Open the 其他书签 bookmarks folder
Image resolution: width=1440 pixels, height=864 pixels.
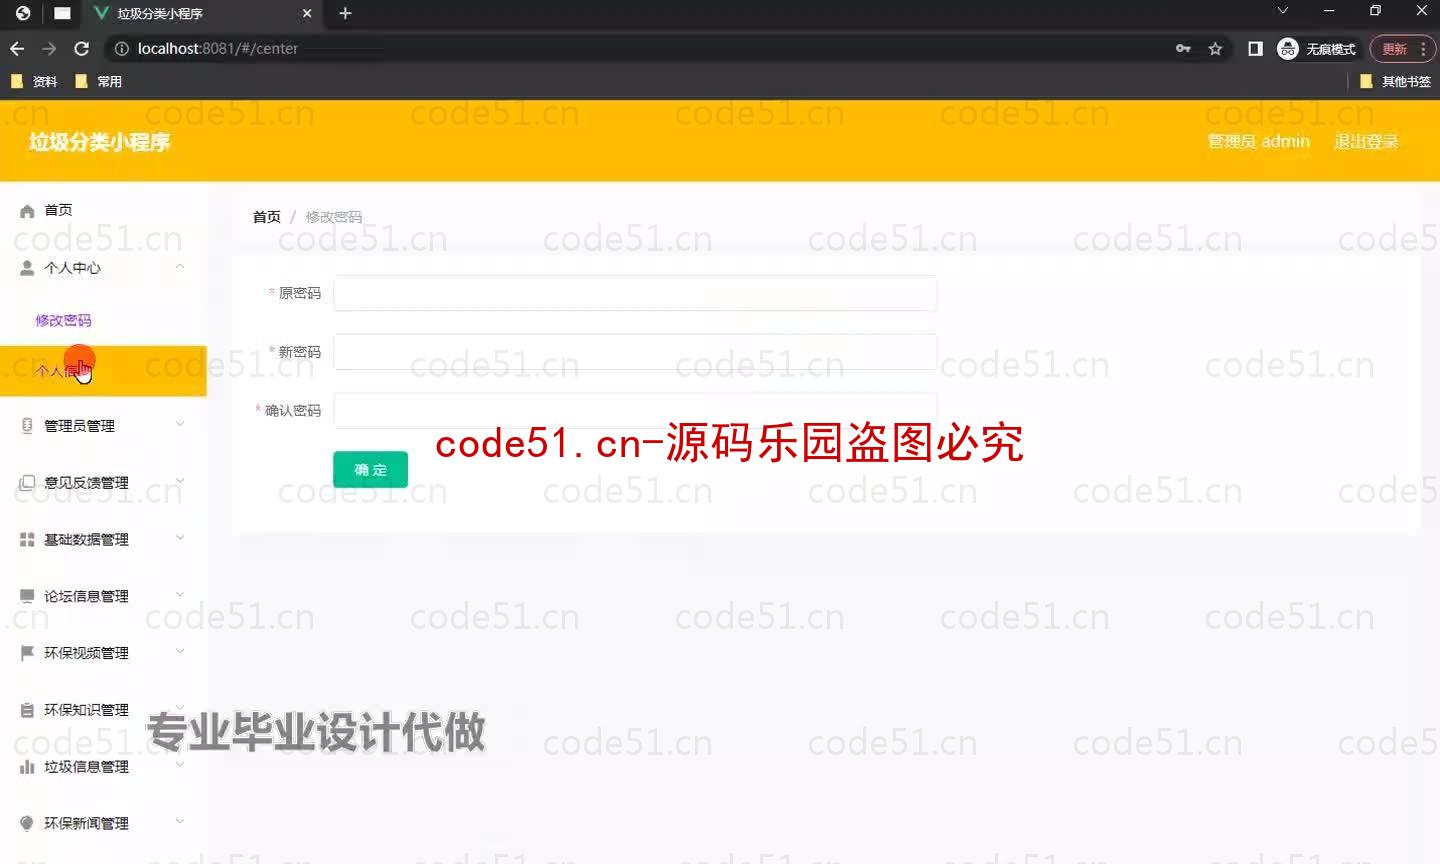pos(1396,81)
